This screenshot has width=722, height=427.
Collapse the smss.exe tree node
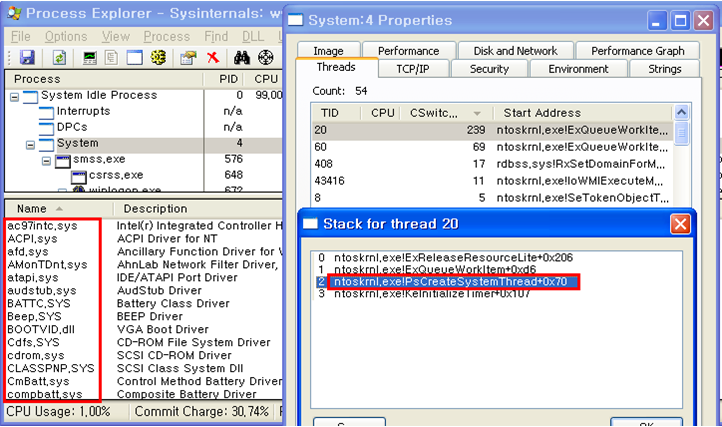coord(47,161)
